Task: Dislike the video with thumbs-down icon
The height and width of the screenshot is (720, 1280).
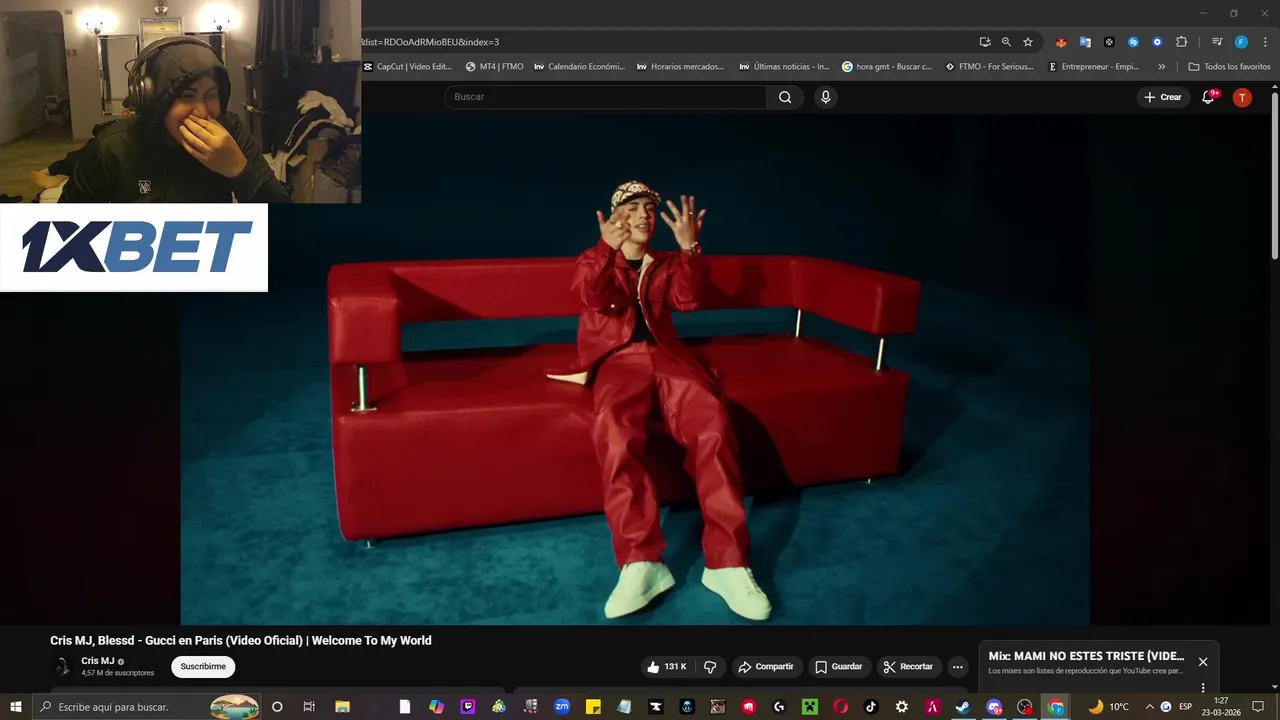Action: 710,667
